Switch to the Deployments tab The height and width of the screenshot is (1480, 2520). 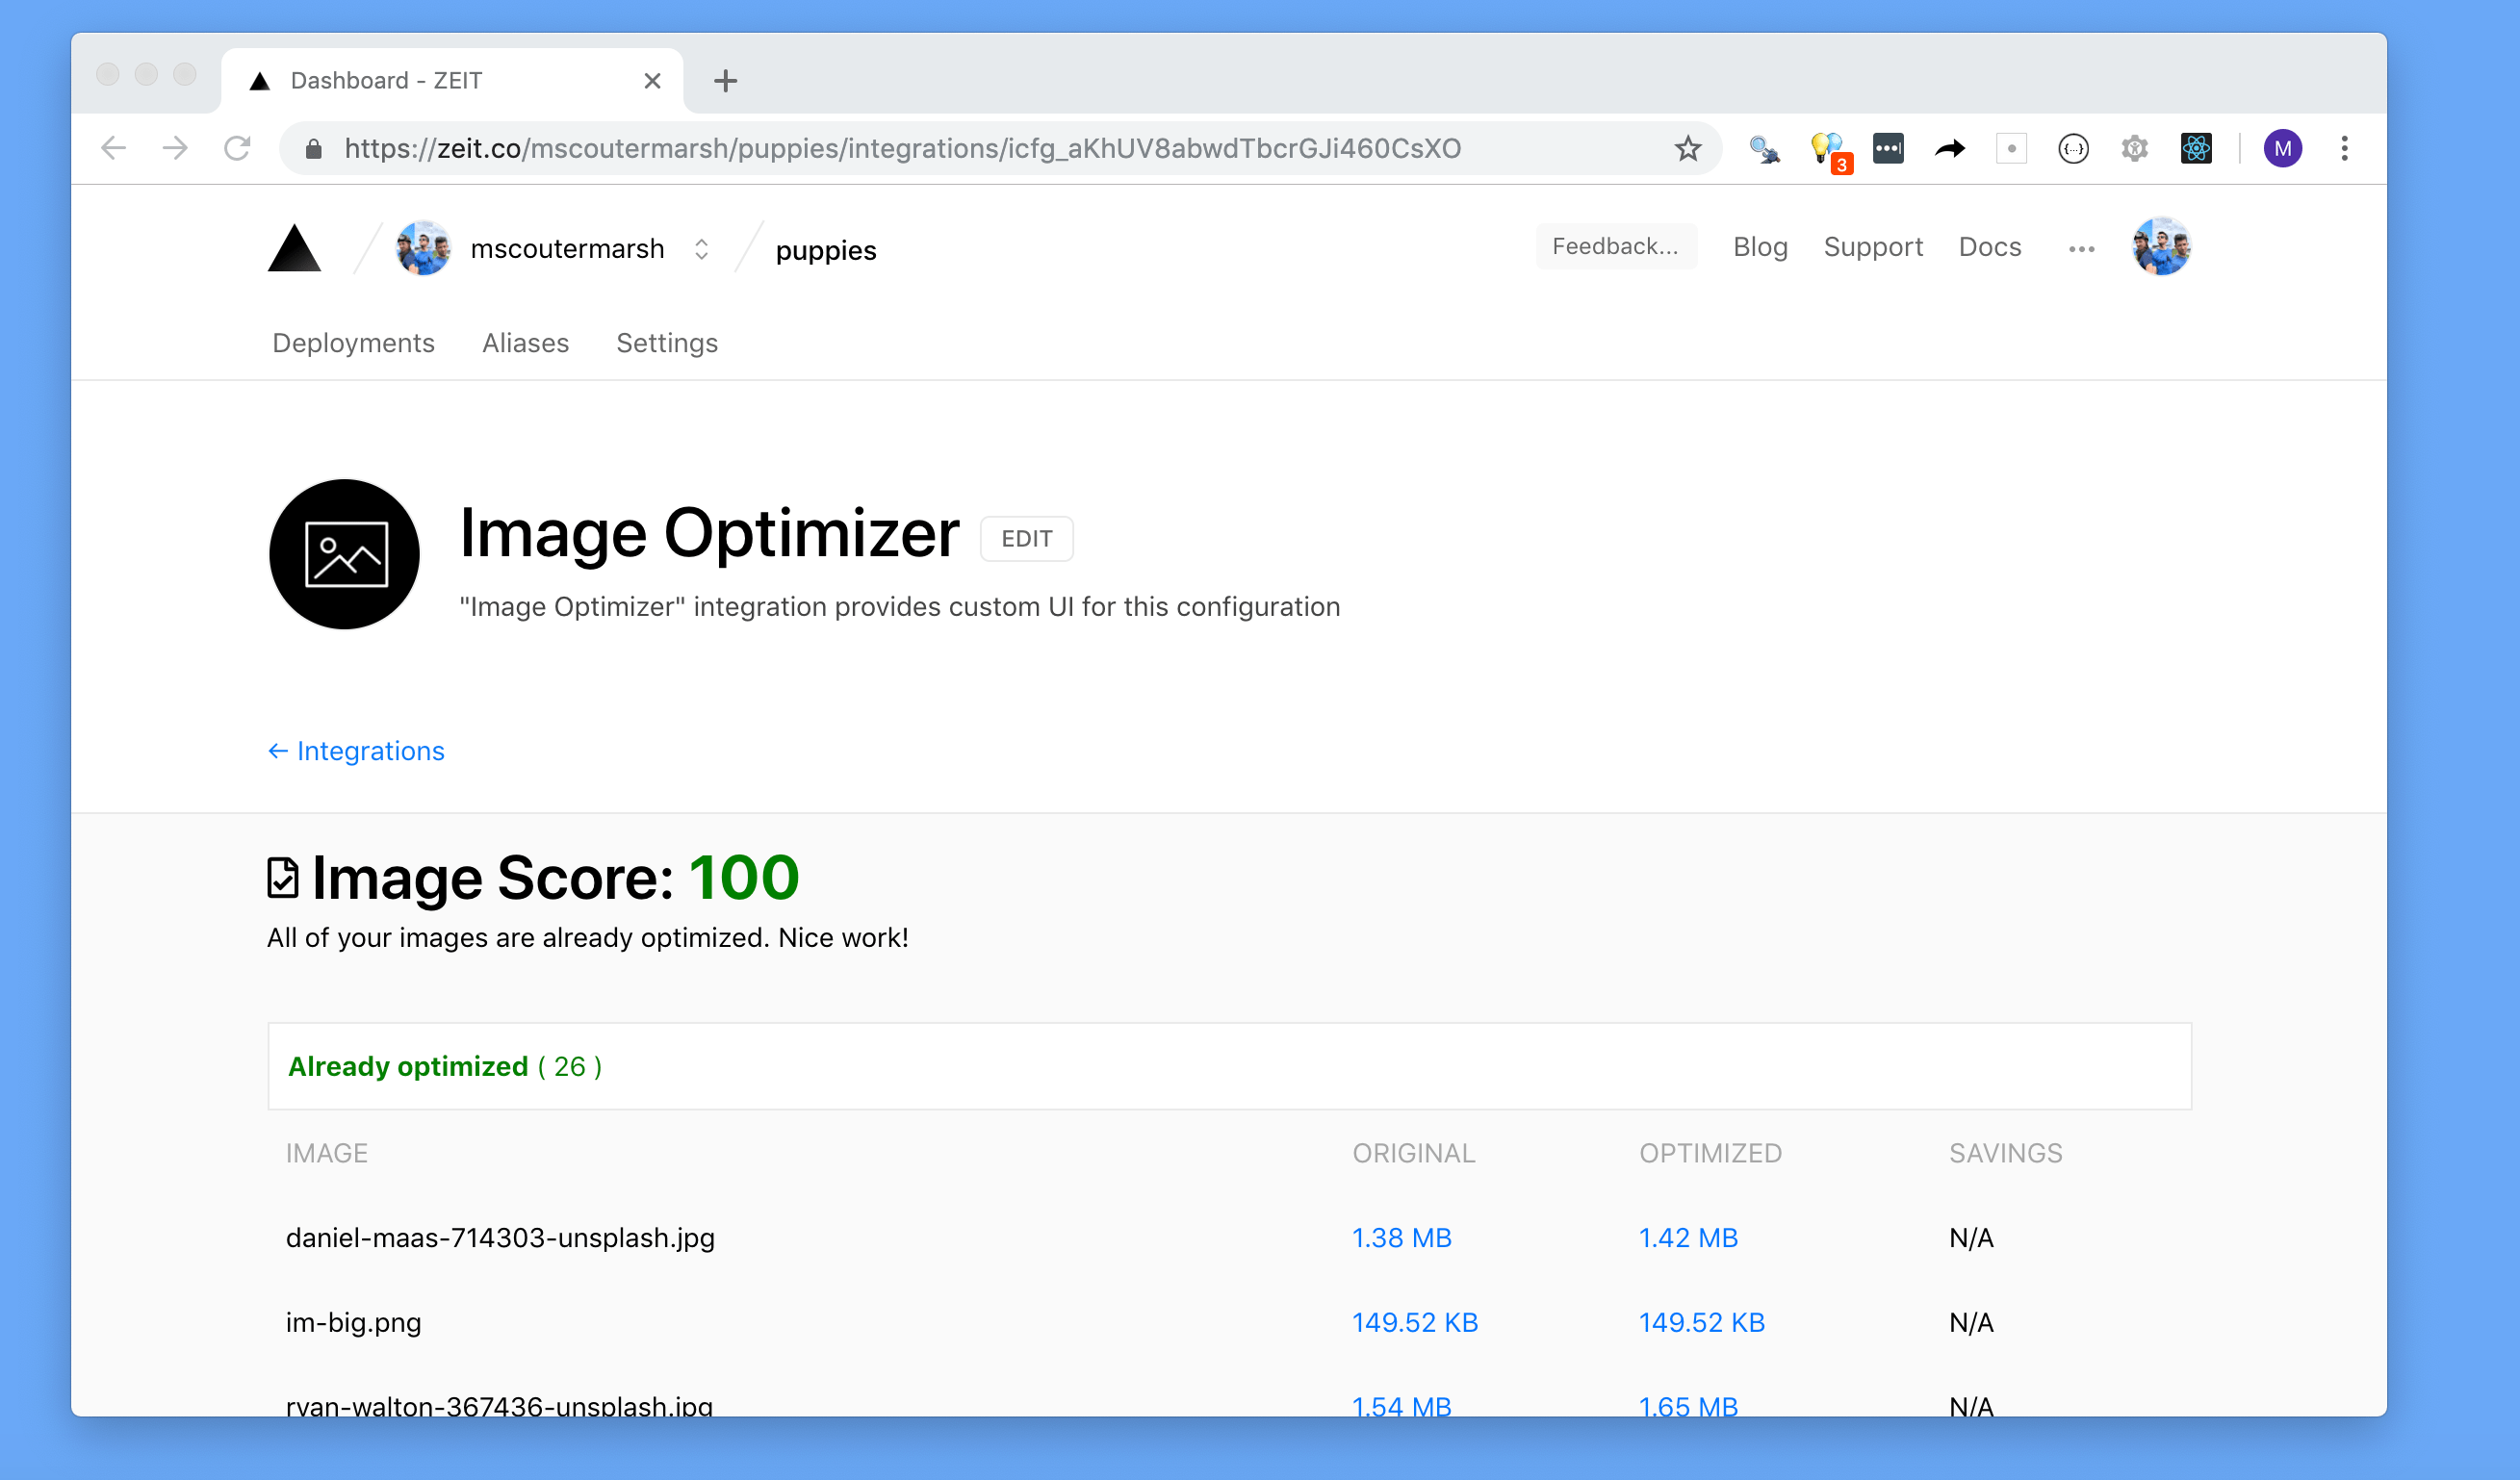point(353,343)
